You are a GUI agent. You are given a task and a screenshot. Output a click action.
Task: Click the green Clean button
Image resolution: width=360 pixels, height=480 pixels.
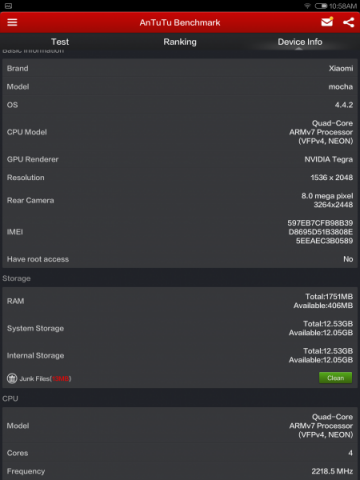tap(335, 378)
